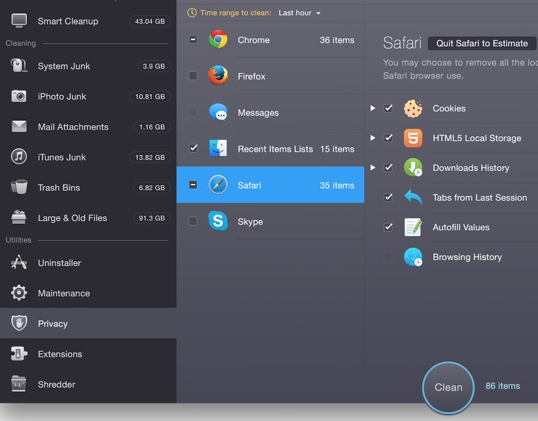This screenshot has height=421, width=538.
Task: Click the Uninstaller icon
Action: (19, 262)
